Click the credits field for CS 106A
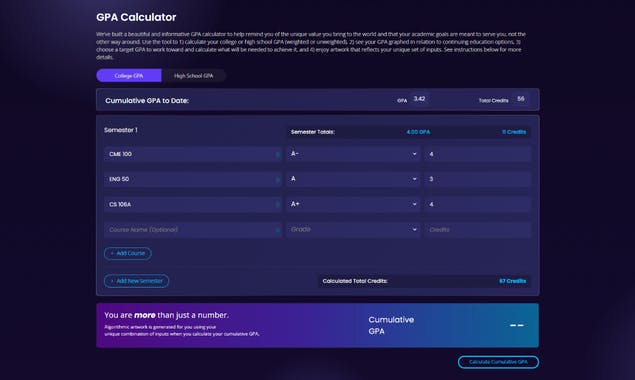Screen dimensions: 635x380 tap(477, 204)
